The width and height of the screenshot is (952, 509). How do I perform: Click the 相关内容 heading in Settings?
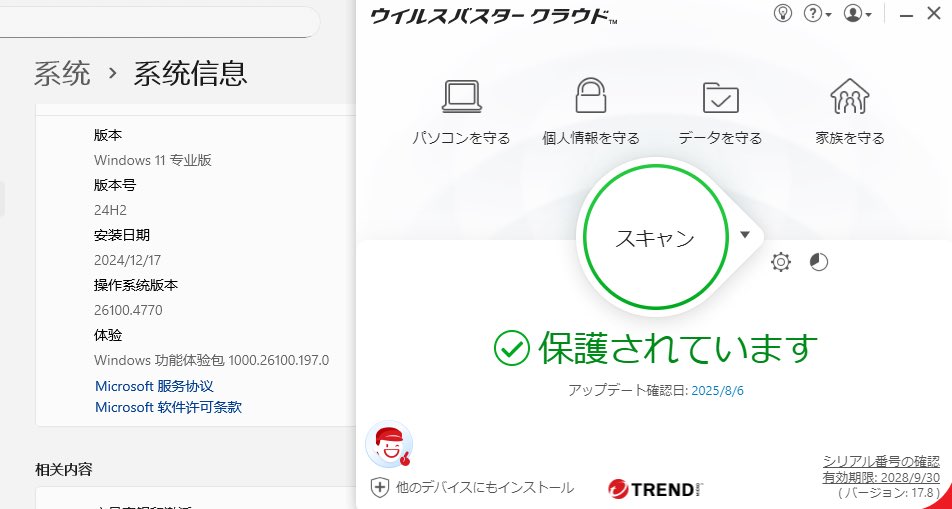click(x=64, y=470)
